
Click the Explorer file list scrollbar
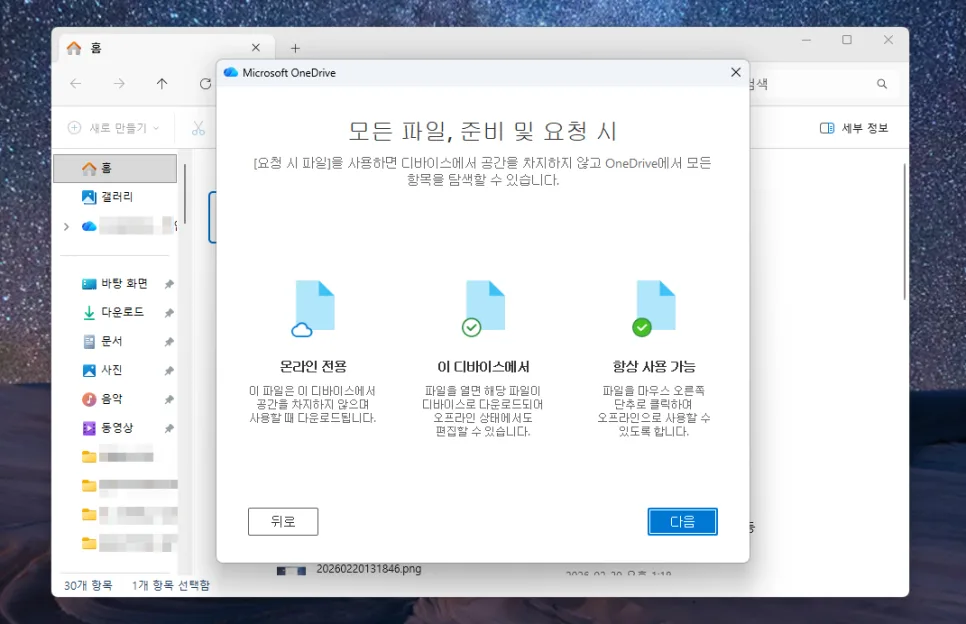click(x=904, y=232)
